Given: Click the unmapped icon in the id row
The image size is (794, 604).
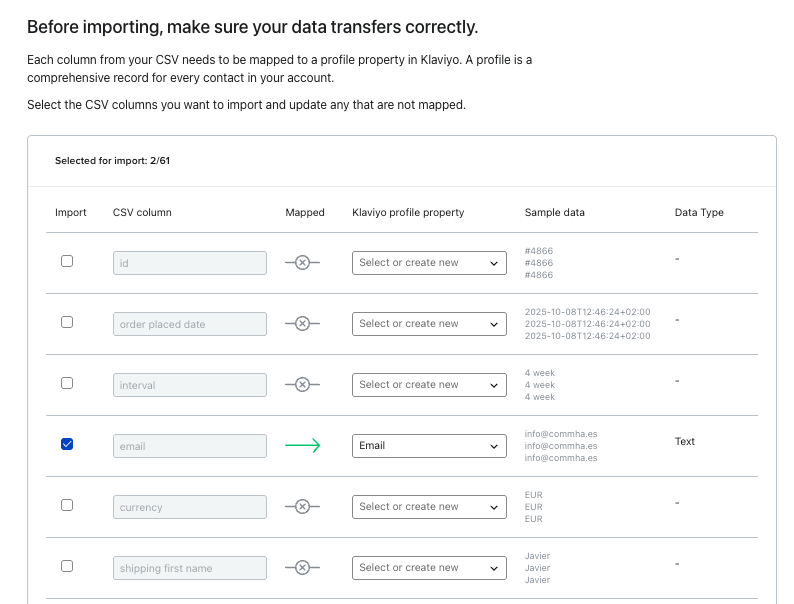Looking at the screenshot, I should tap(302, 262).
